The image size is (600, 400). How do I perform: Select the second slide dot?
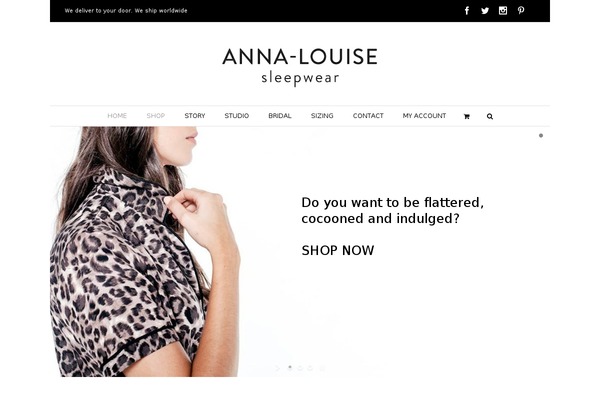point(300,368)
